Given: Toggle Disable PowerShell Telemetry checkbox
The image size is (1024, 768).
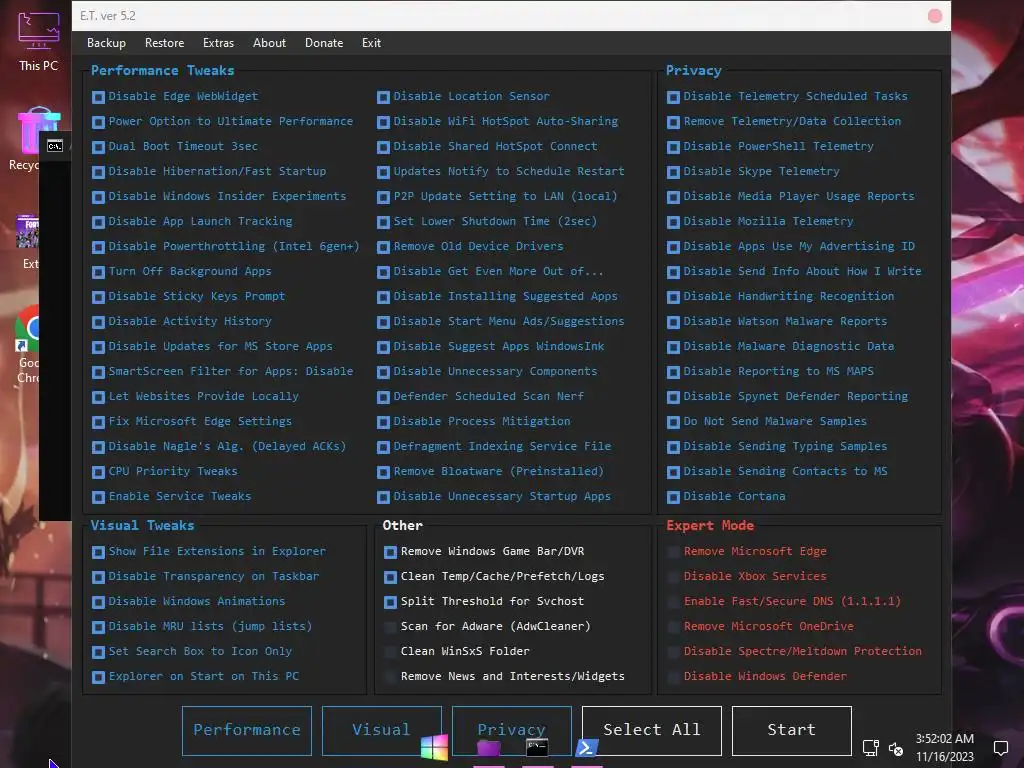Looking at the screenshot, I should 673,147.
